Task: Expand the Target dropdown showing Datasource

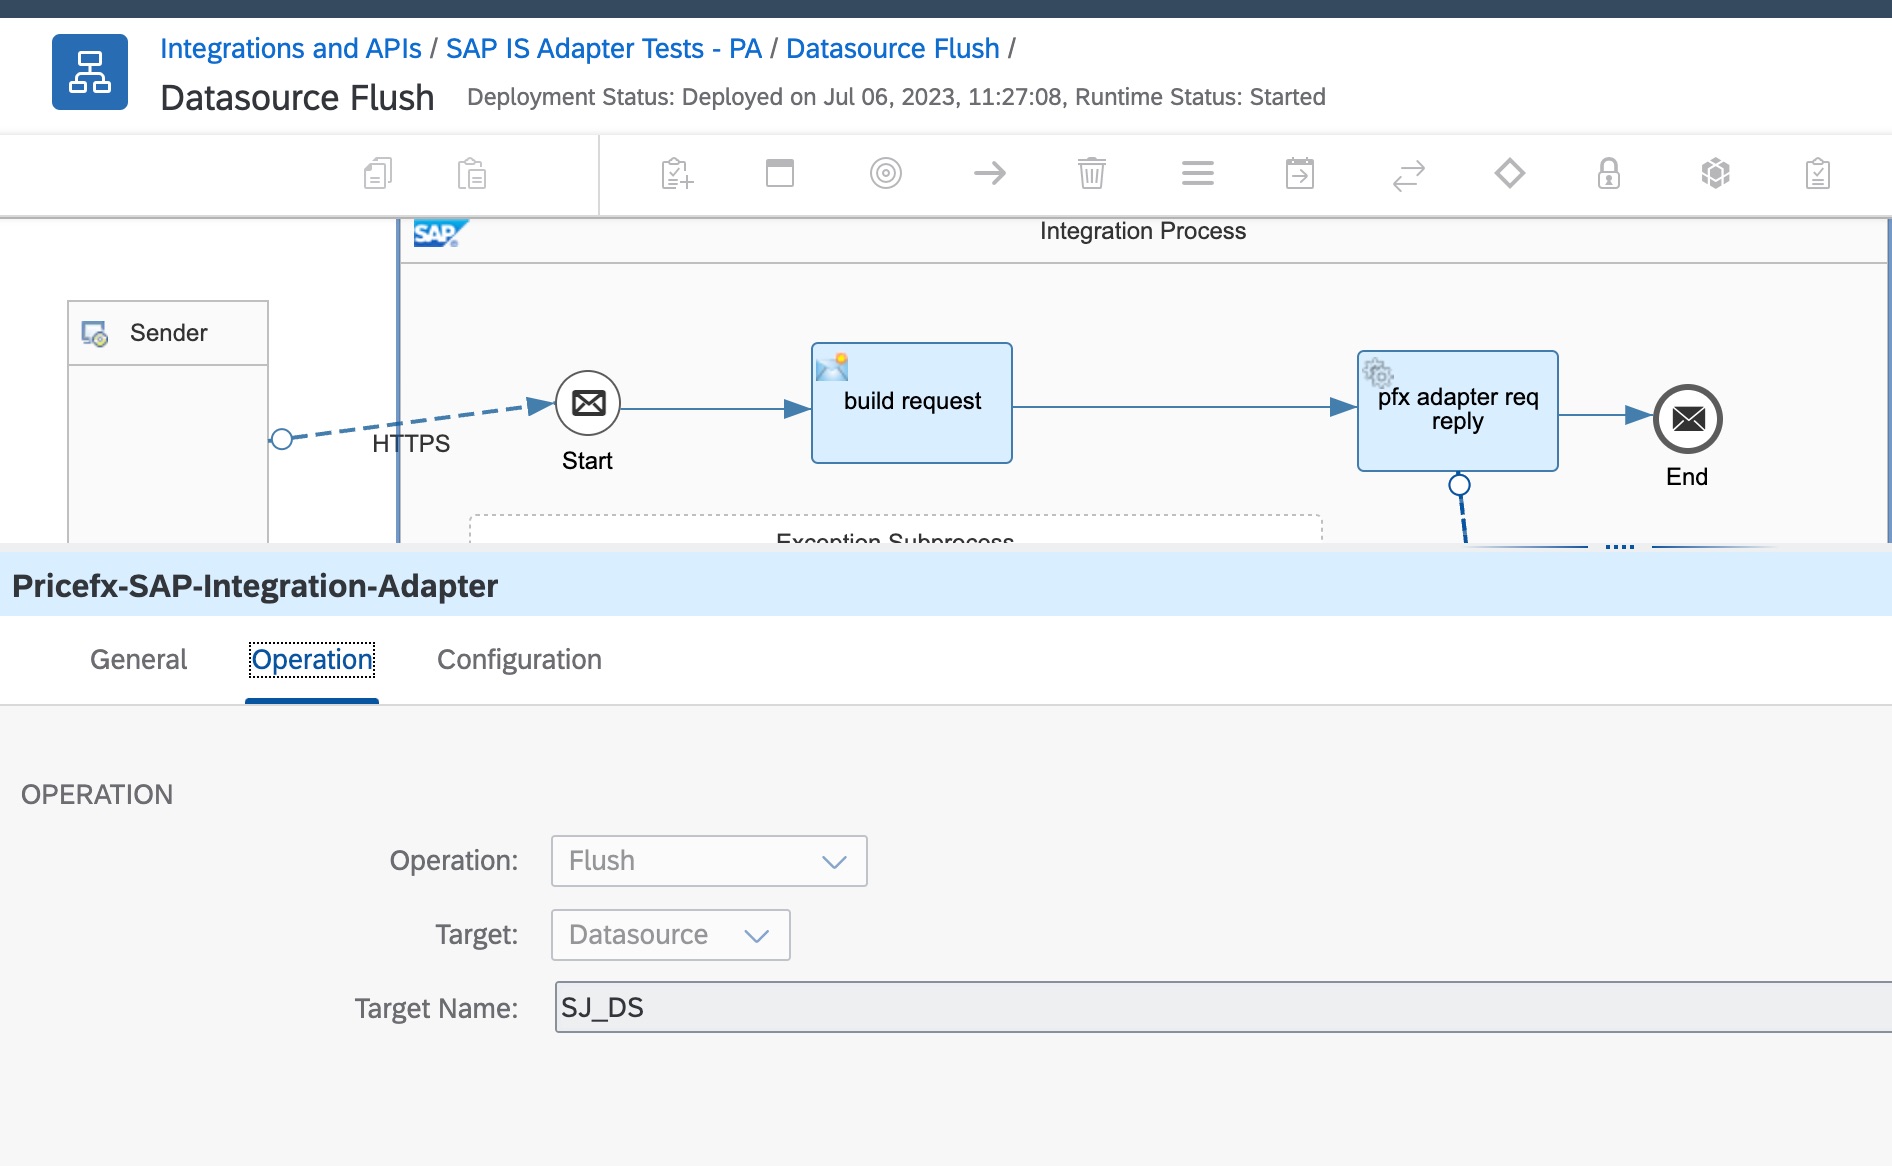Action: 670,935
